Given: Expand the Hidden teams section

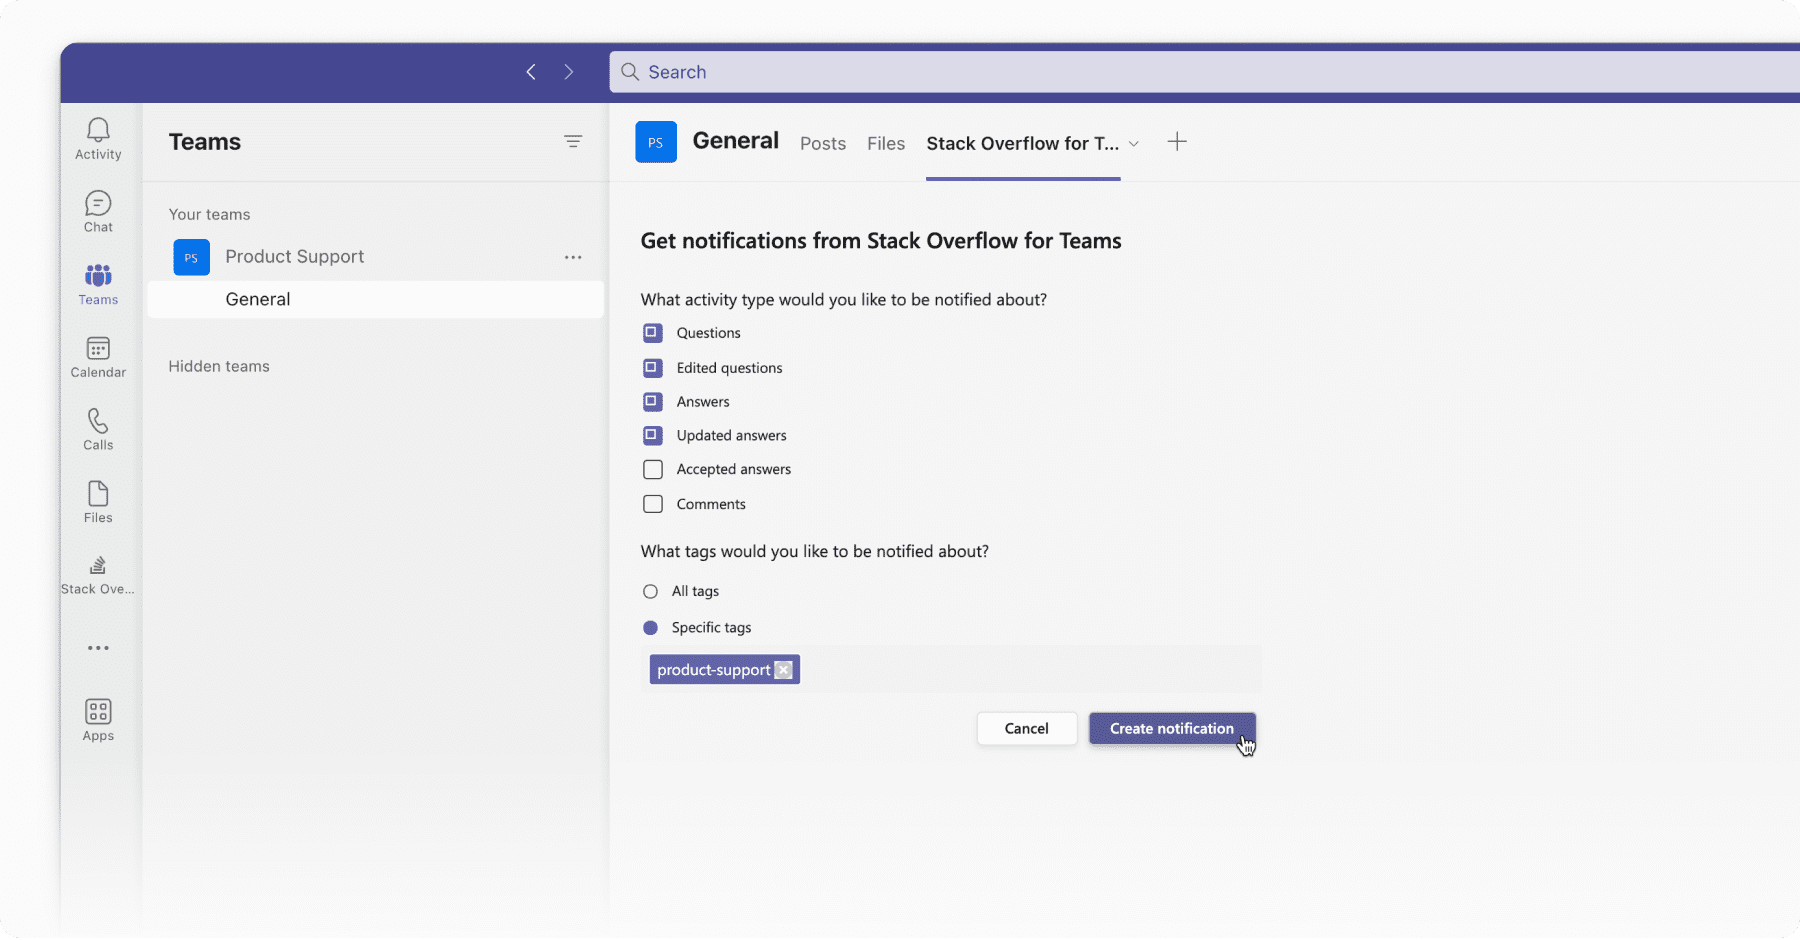Looking at the screenshot, I should pyautogui.click(x=219, y=367).
